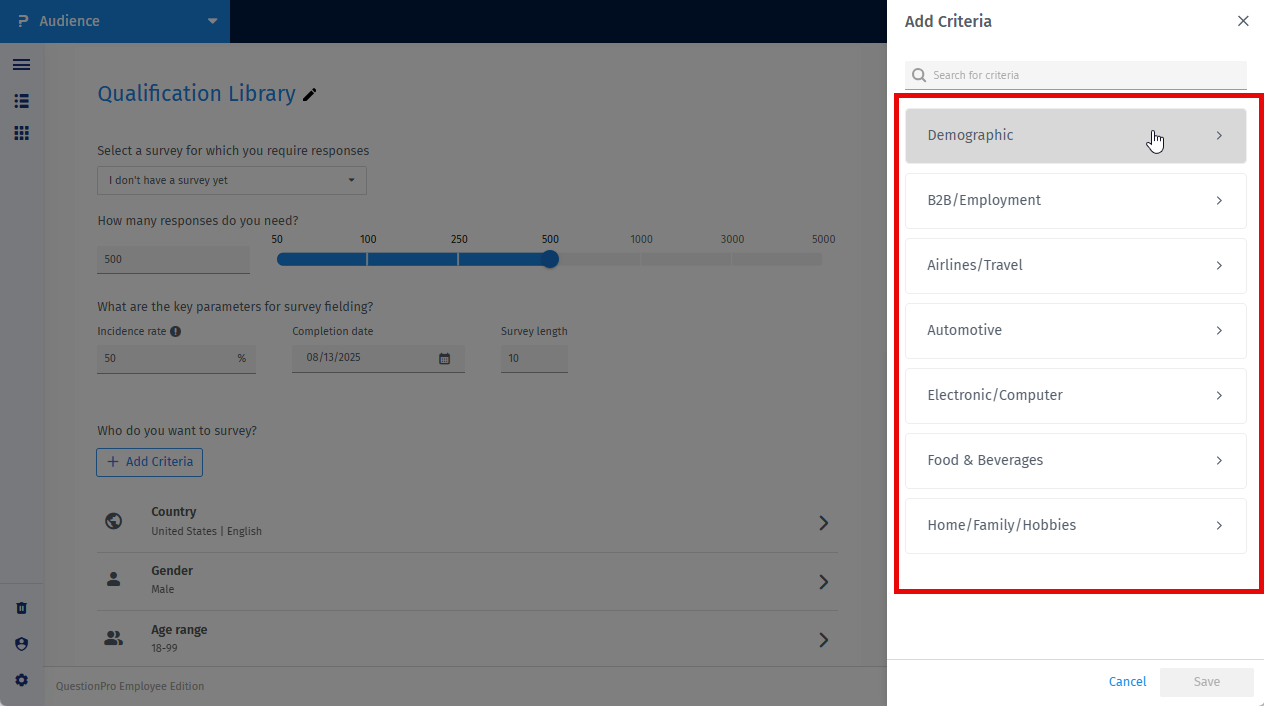
Task: Set slider to the 1000 mark
Action: pyautogui.click(x=641, y=259)
